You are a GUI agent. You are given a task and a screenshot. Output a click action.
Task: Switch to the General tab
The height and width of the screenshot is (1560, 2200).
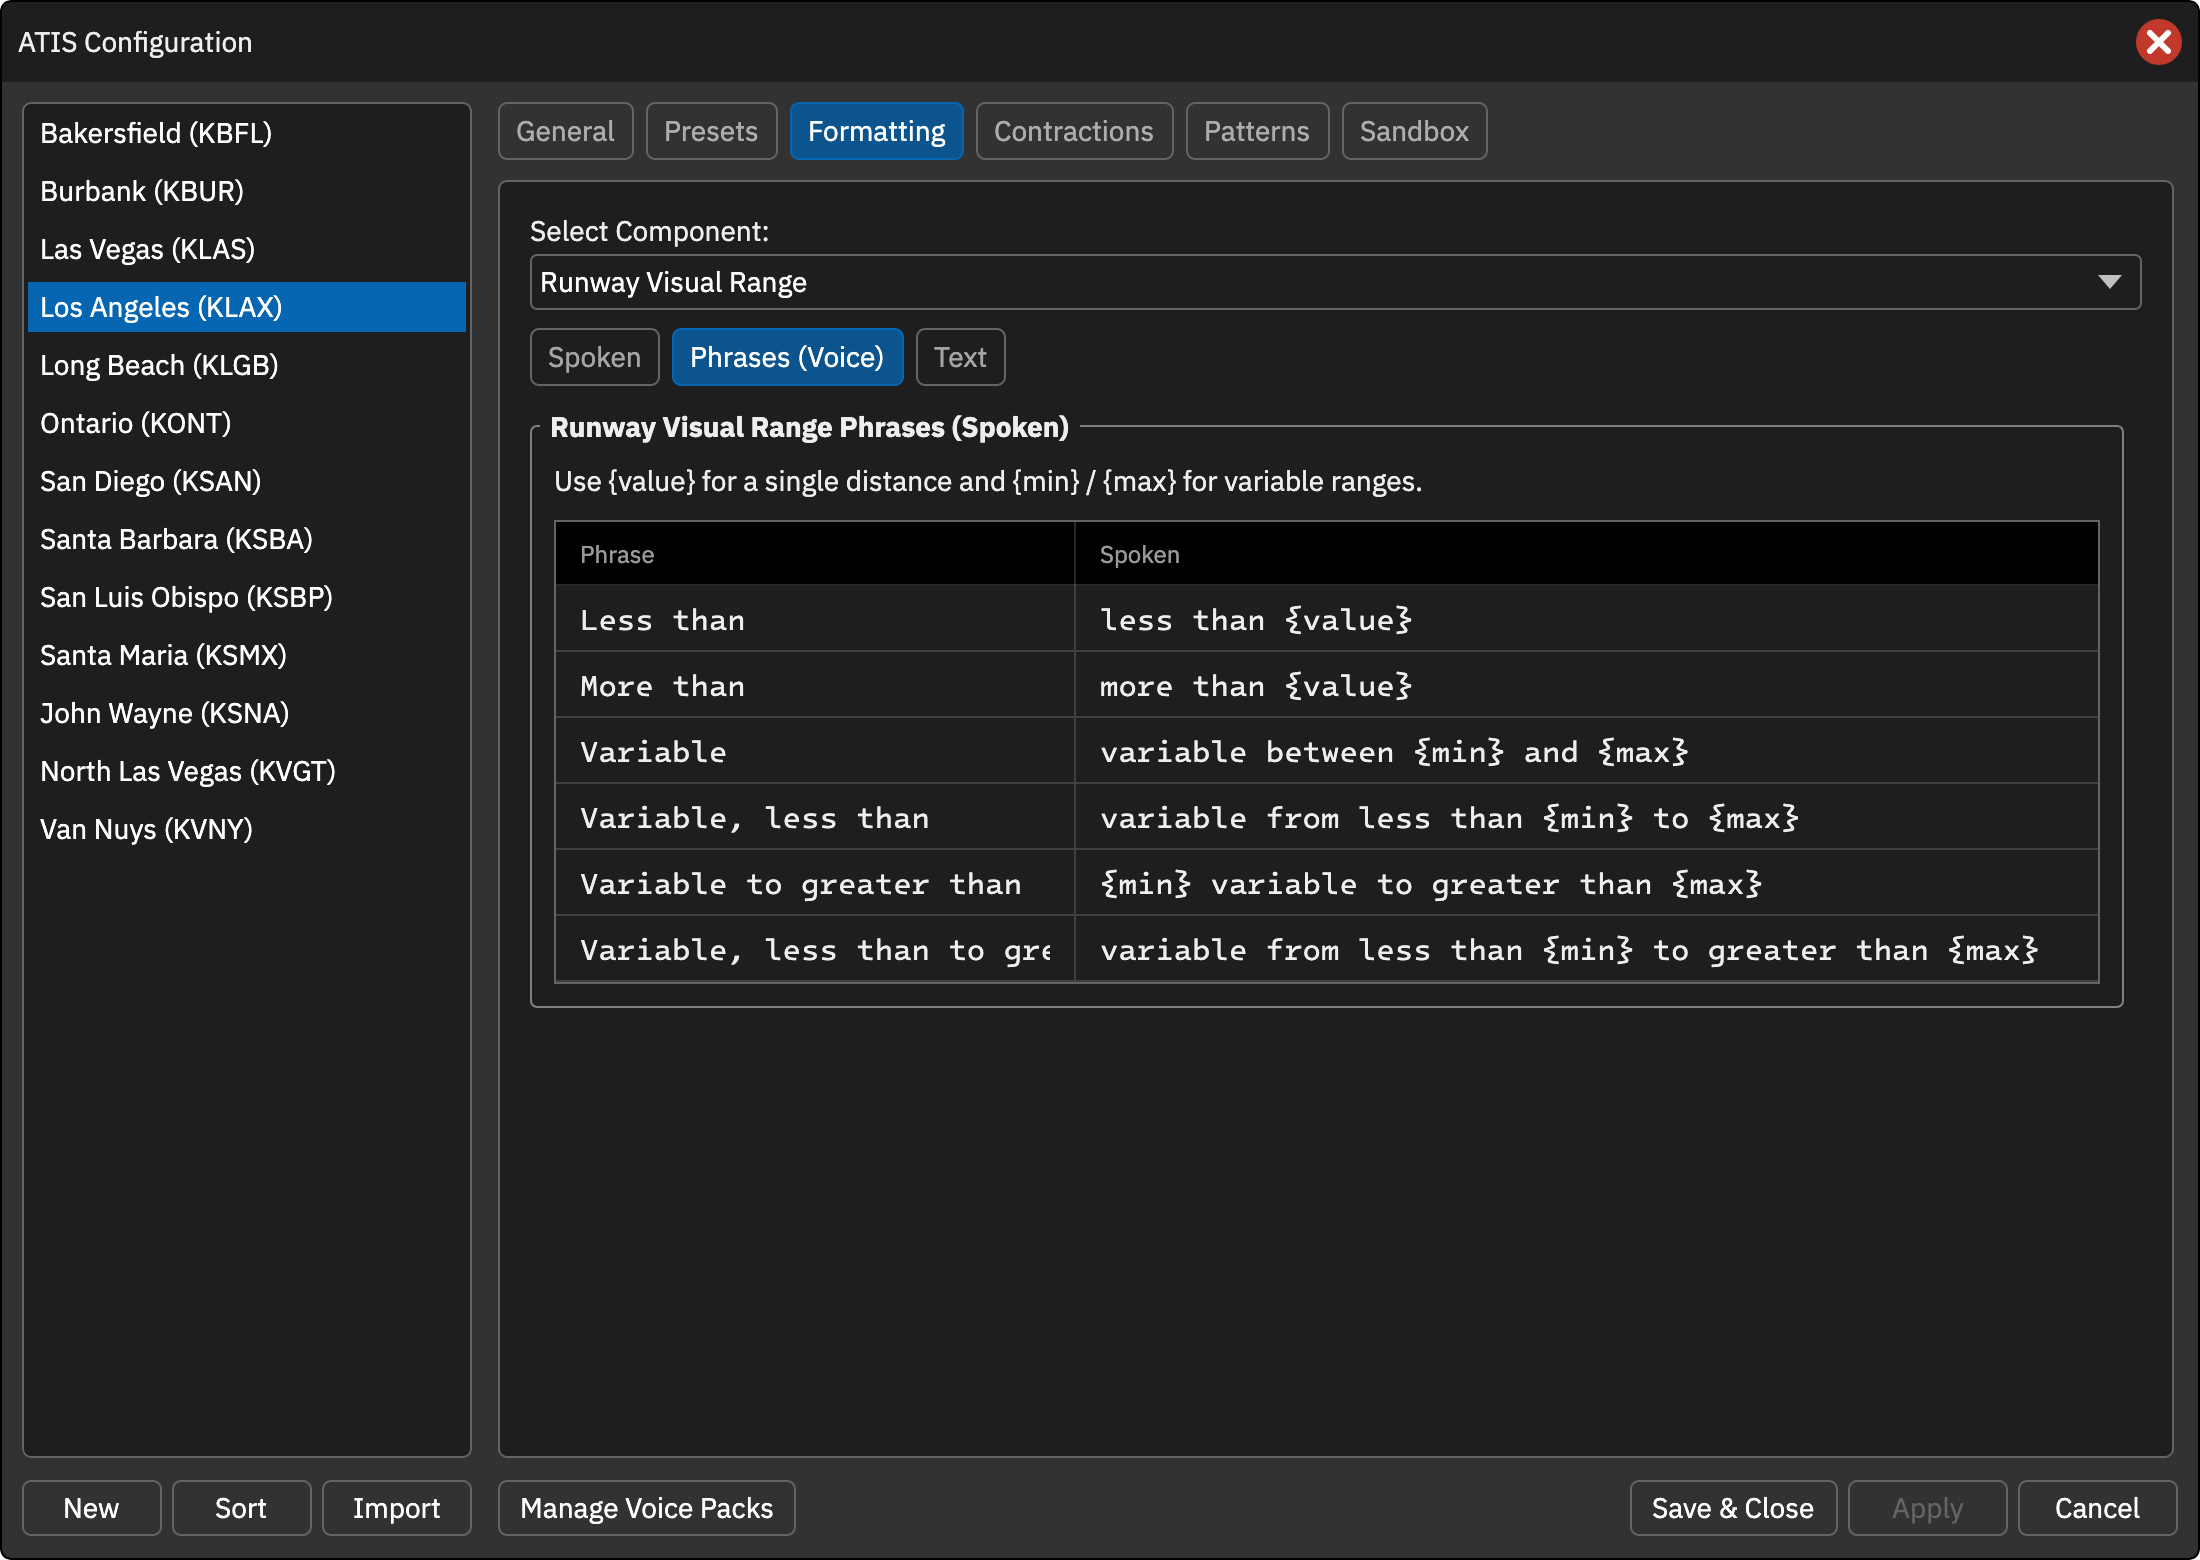(x=565, y=131)
